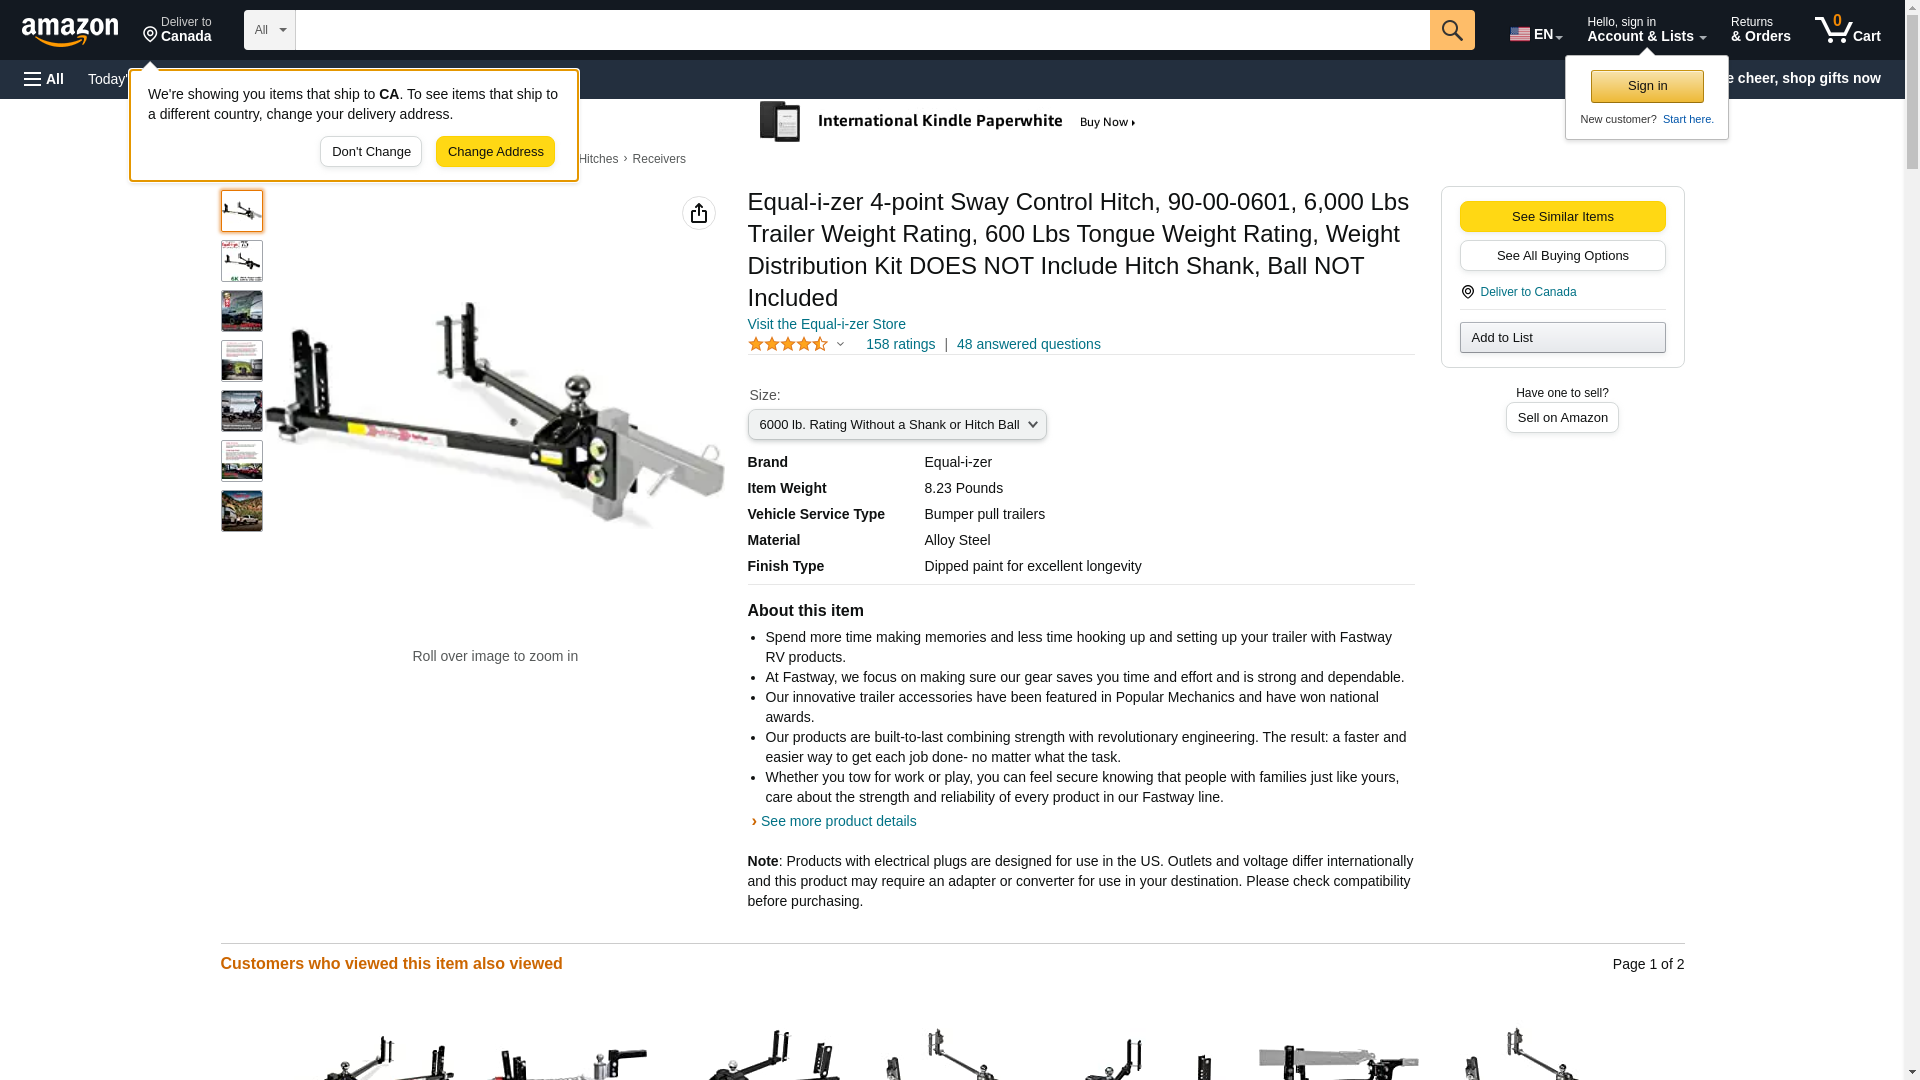Click the share icon on product image
Viewport: 1920px width, 1080px height.
point(699,213)
